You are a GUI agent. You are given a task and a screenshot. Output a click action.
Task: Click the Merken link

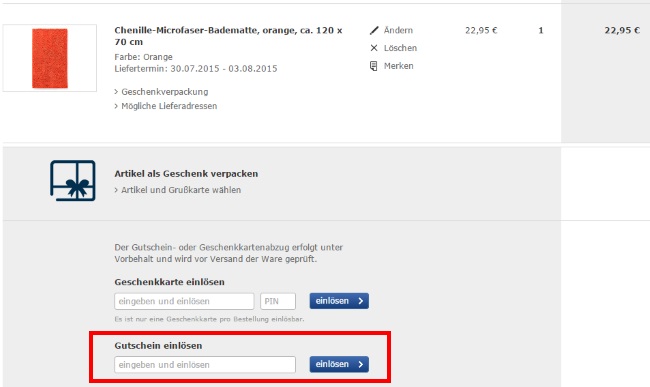coord(398,66)
